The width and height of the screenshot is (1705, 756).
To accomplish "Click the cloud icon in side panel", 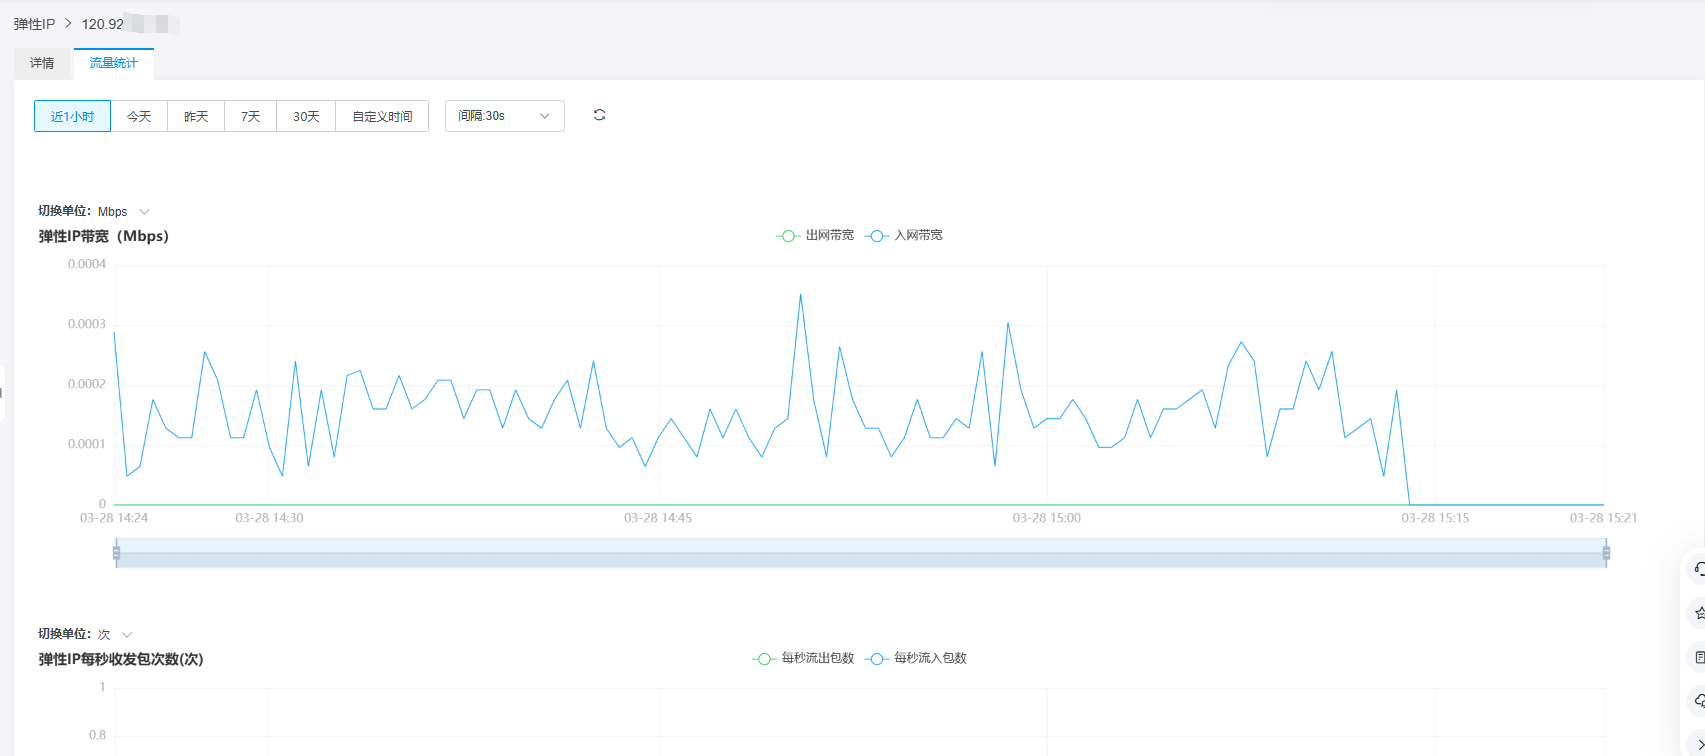I will coord(1697,701).
